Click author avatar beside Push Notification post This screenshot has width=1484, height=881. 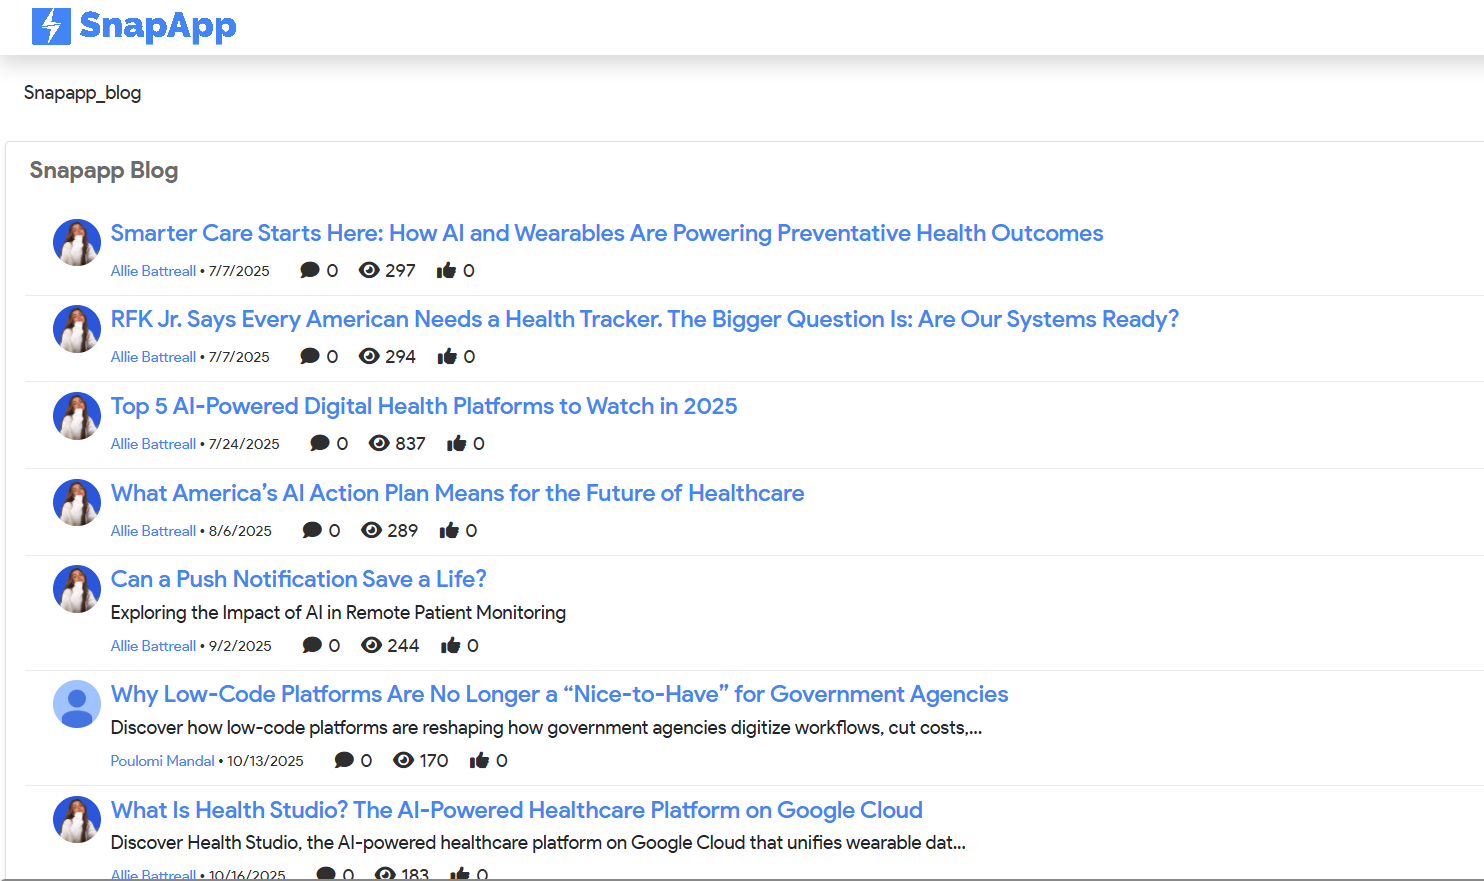(77, 589)
